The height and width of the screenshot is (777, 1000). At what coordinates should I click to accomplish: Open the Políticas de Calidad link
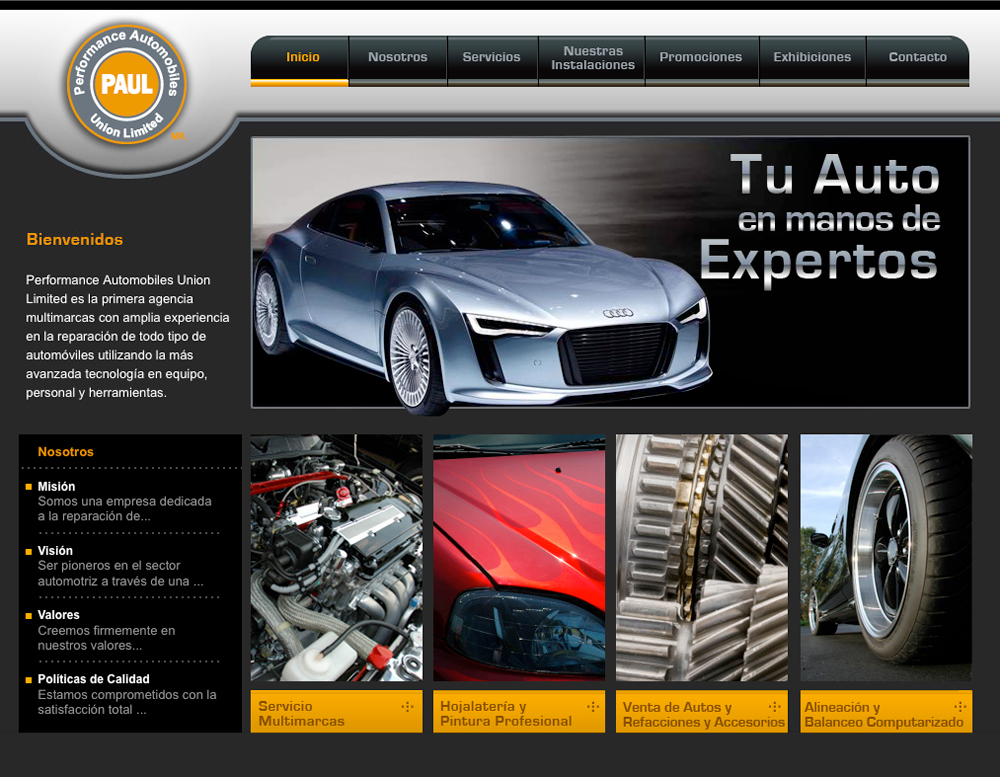(93, 679)
